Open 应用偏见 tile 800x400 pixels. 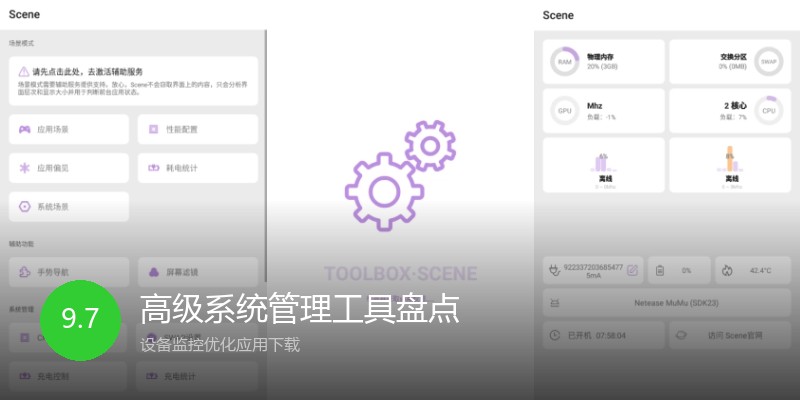pos(69,168)
